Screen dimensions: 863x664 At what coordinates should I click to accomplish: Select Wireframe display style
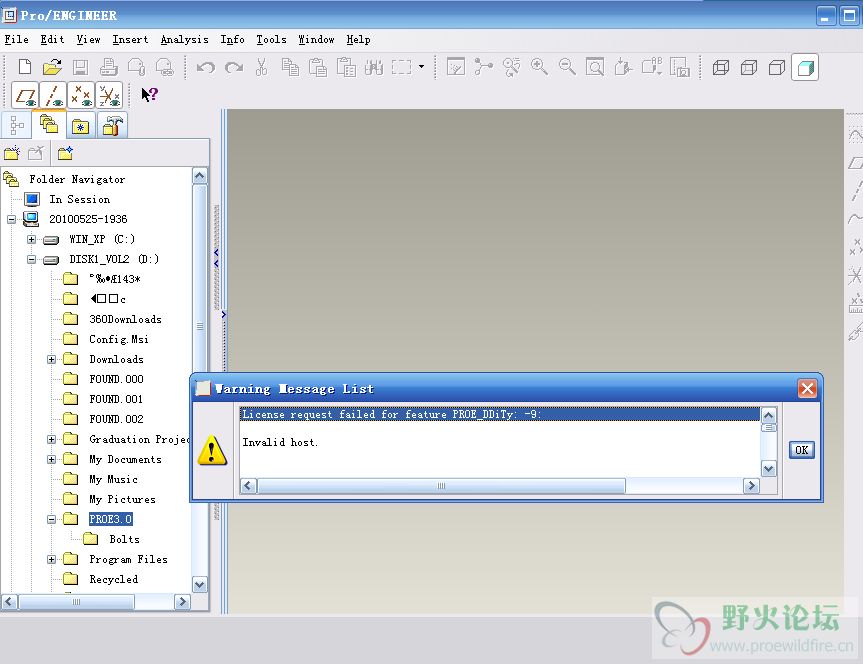click(721, 68)
